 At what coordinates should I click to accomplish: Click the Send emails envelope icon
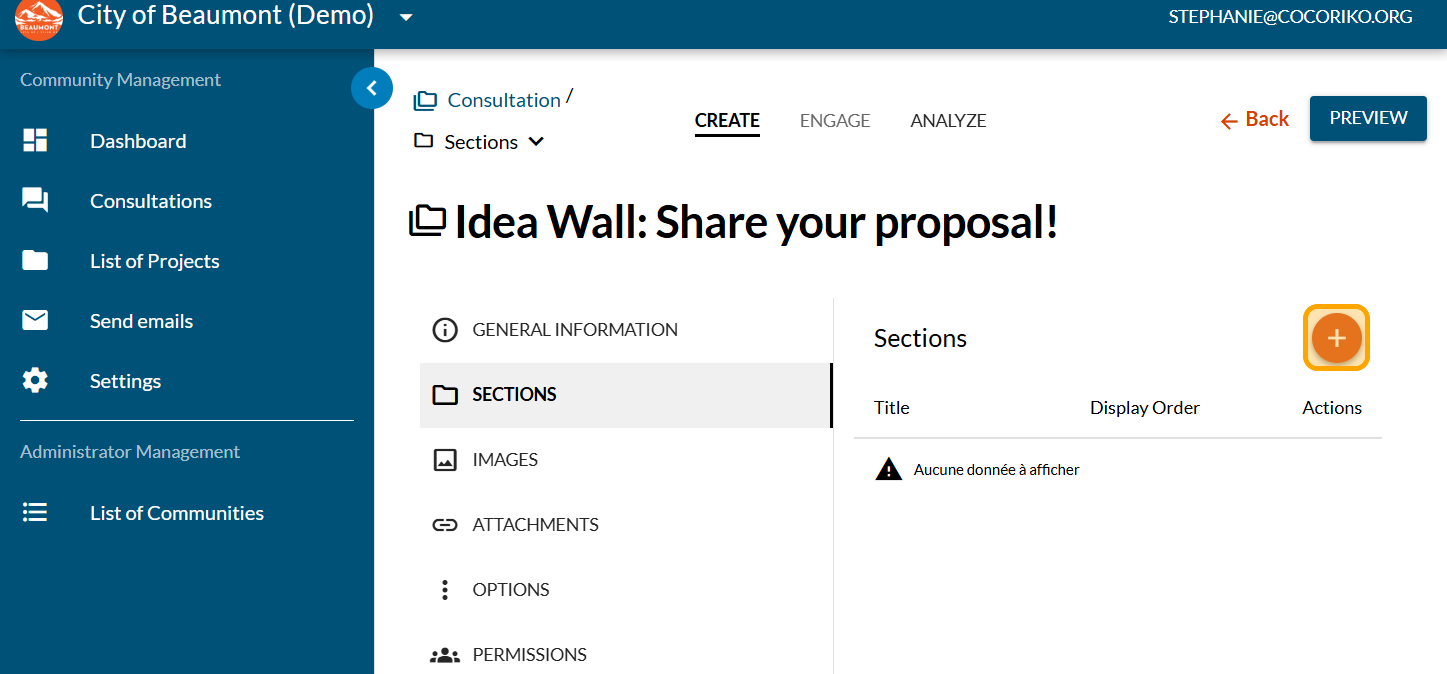point(35,321)
